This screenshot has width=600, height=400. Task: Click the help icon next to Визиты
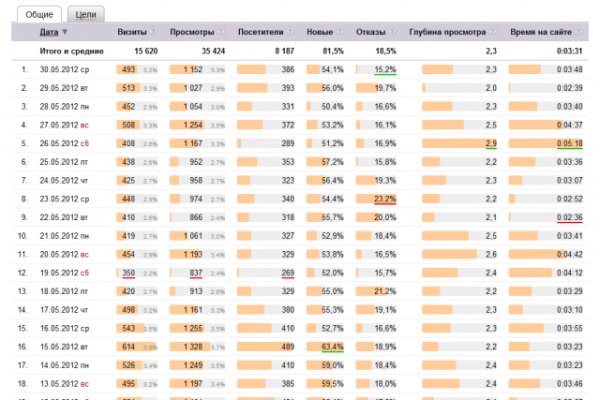coord(155,33)
